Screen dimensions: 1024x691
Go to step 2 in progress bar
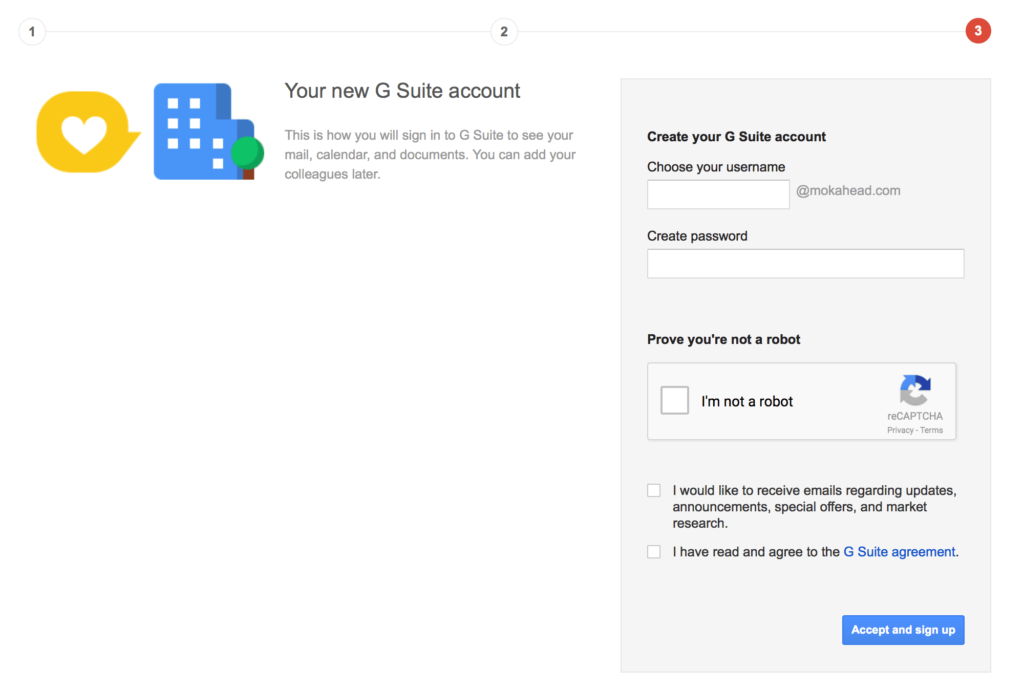tap(504, 31)
